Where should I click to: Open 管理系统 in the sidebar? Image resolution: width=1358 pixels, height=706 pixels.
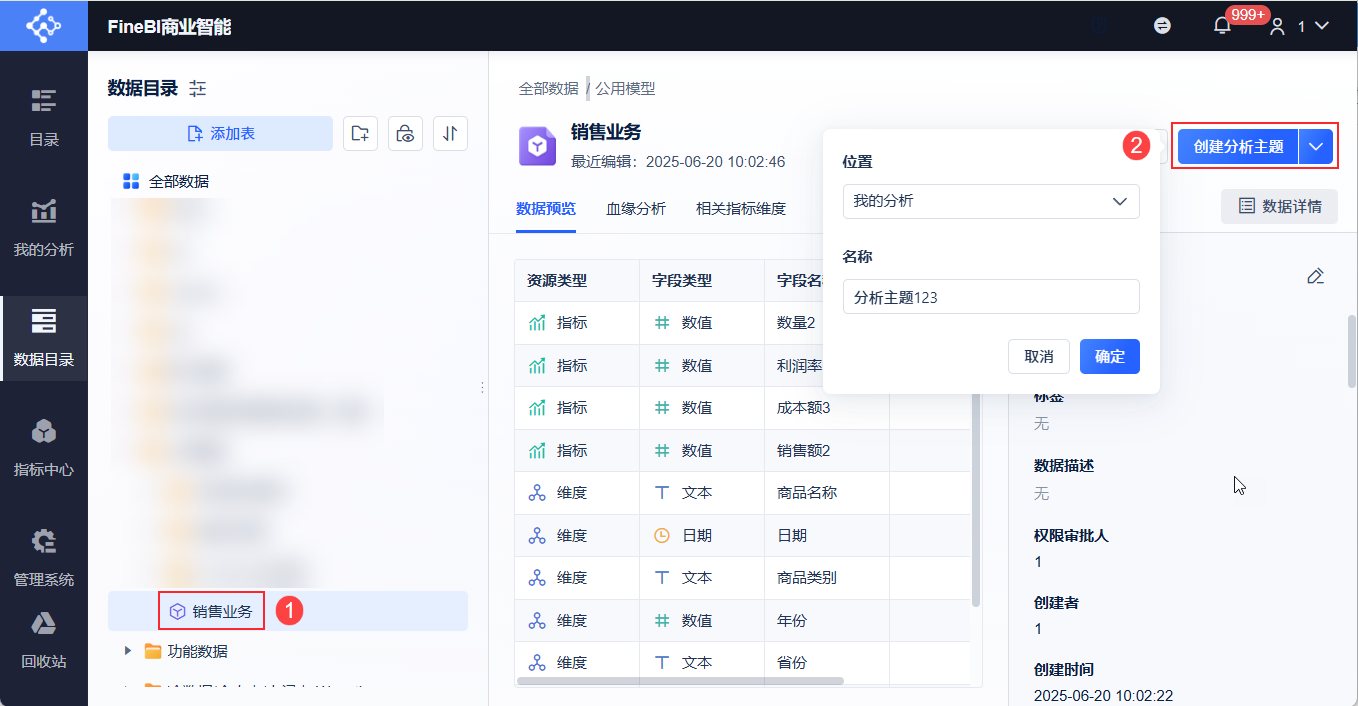tap(44, 558)
